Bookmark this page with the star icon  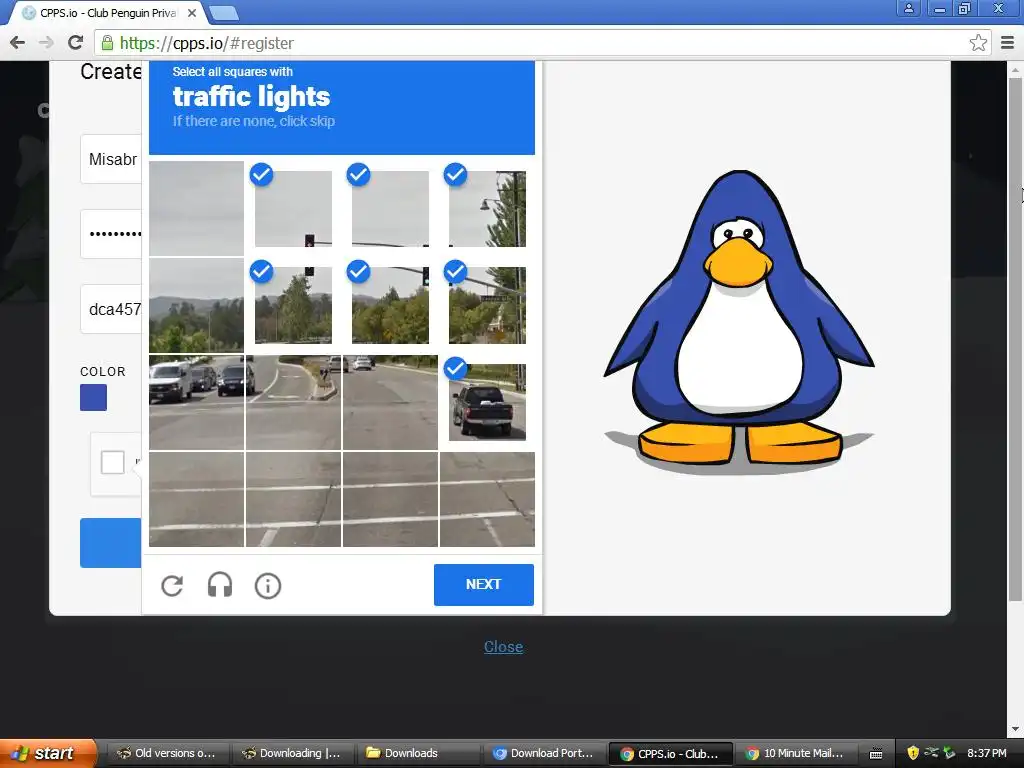tap(978, 43)
